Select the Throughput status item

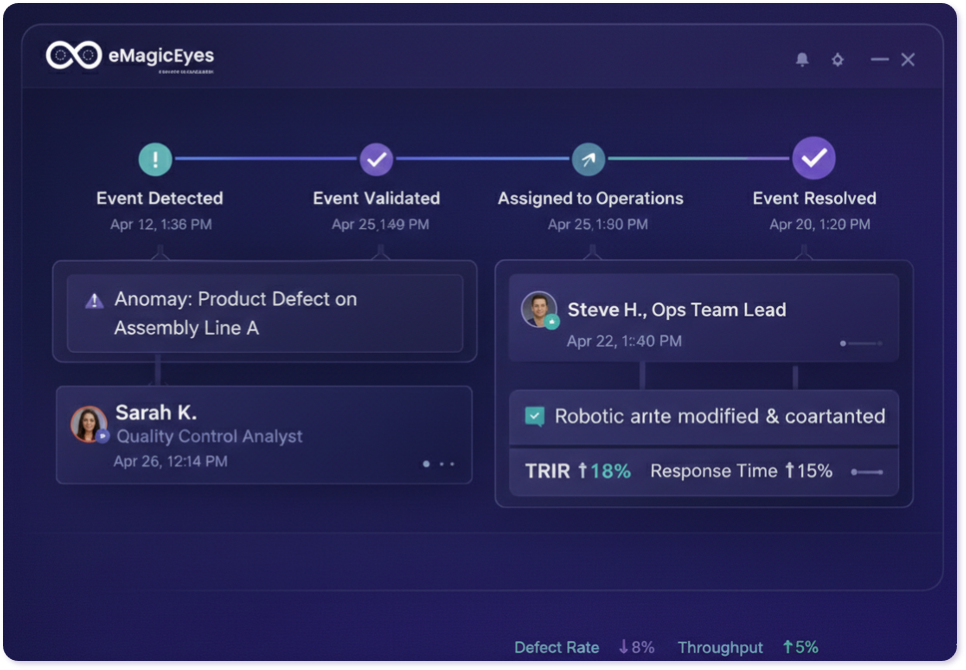point(746,647)
